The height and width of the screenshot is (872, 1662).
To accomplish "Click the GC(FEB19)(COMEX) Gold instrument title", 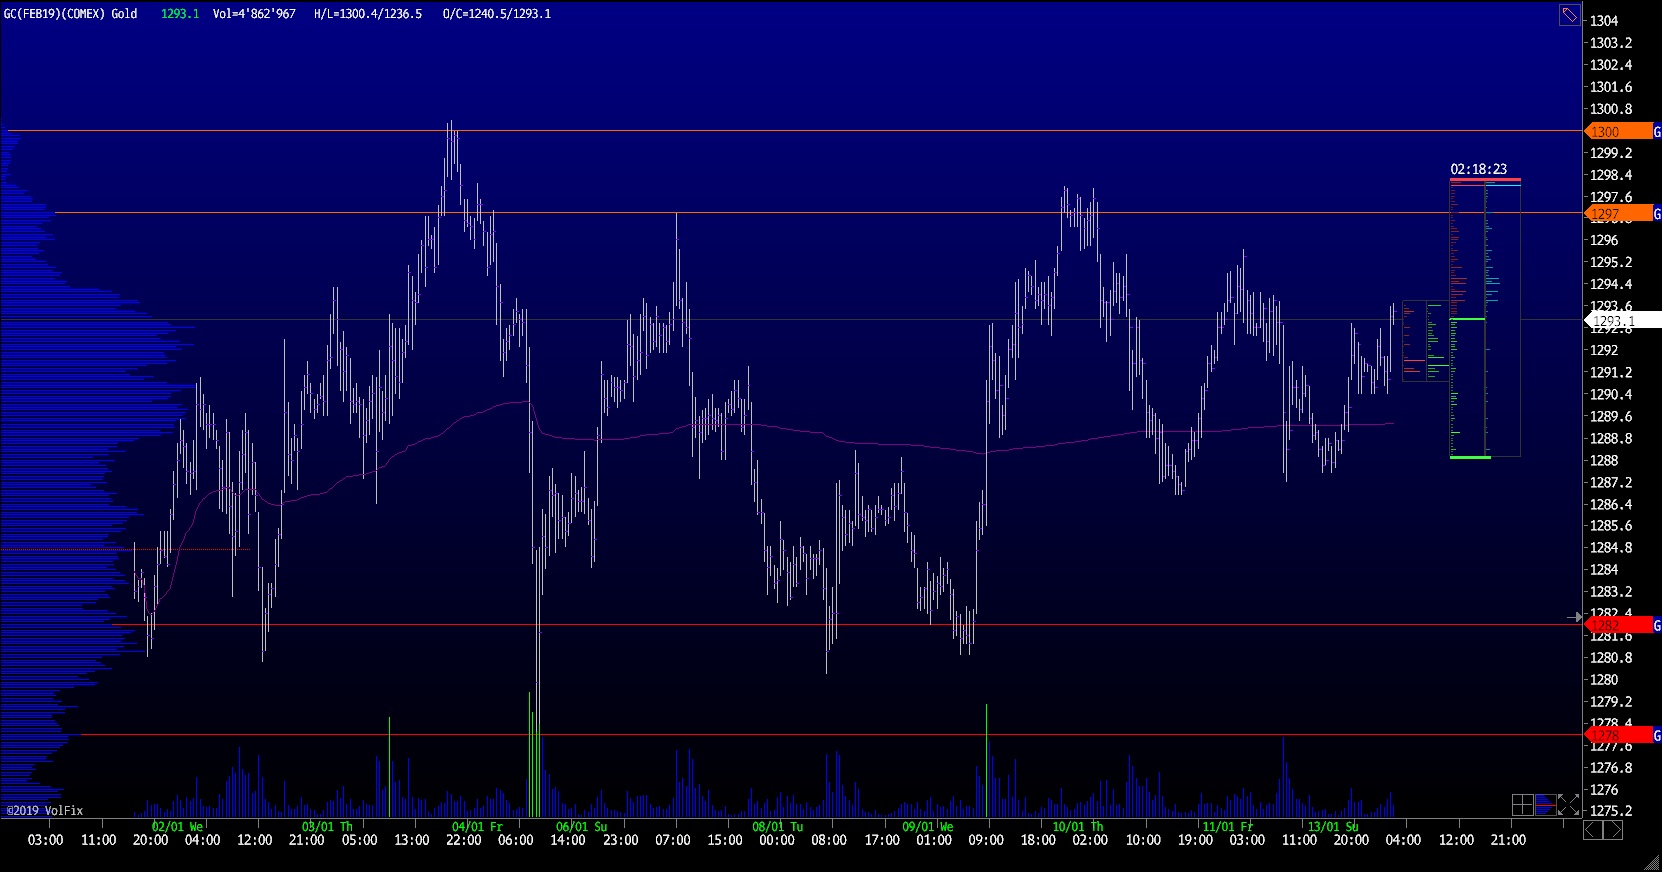I will (x=71, y=14).
